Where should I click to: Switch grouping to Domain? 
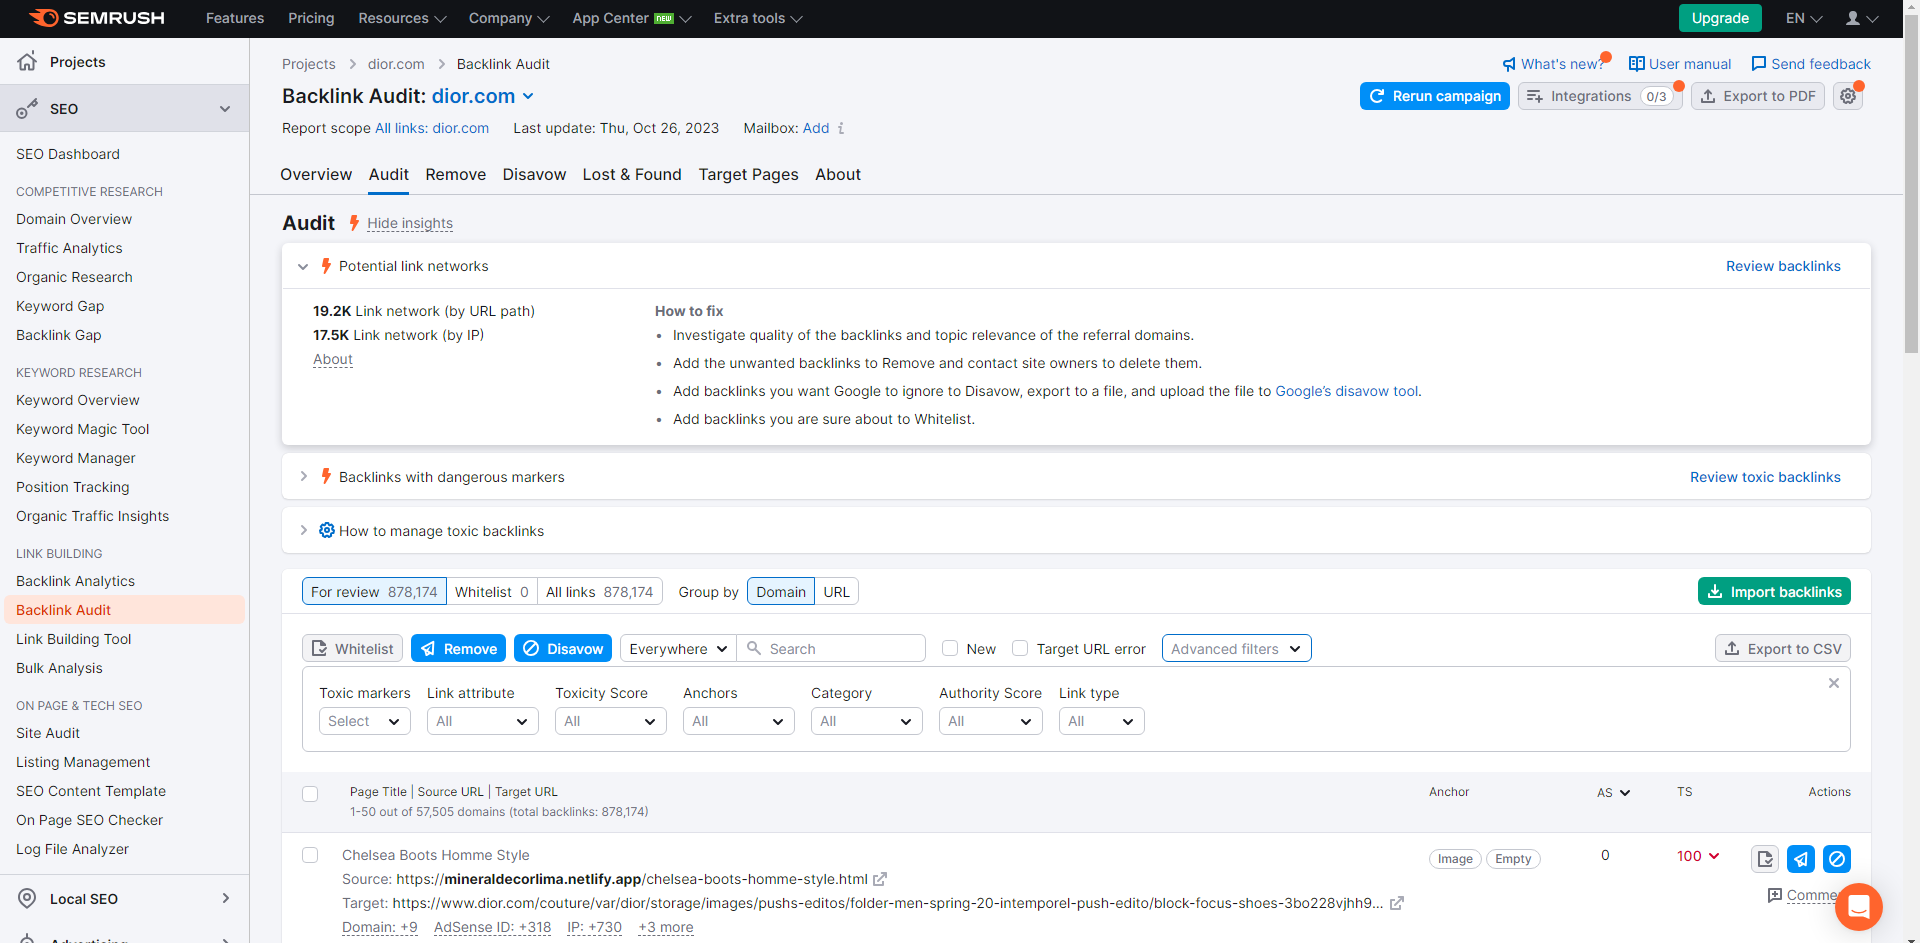click(x=781, y=592)
